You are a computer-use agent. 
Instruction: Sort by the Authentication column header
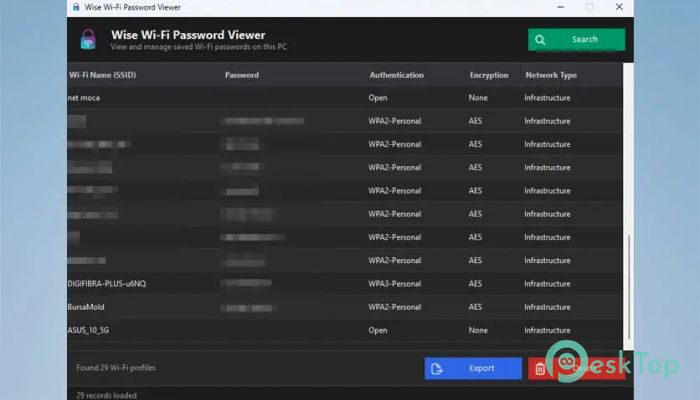click(x=396, y=75)
